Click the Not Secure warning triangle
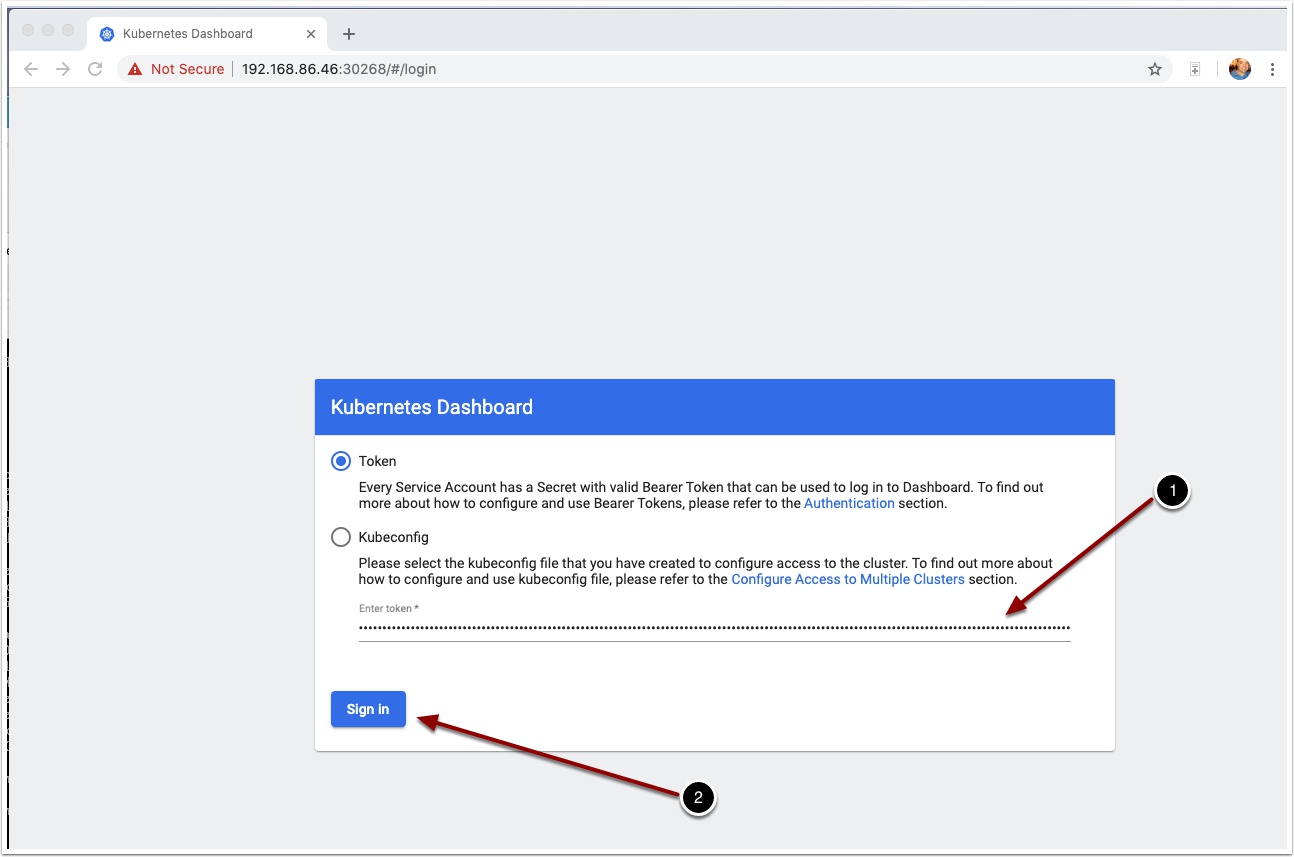 tap(135, 69)
